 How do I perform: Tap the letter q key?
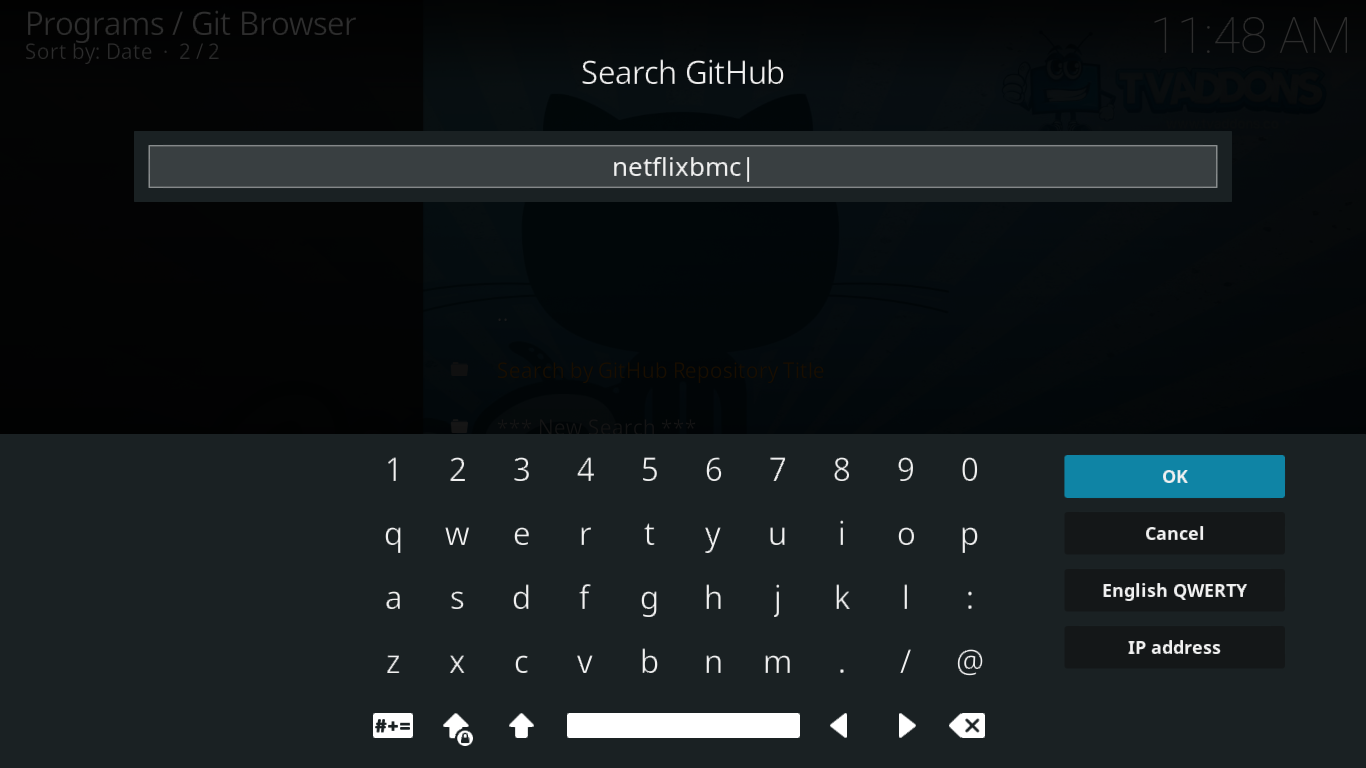(x=393, y=535)
